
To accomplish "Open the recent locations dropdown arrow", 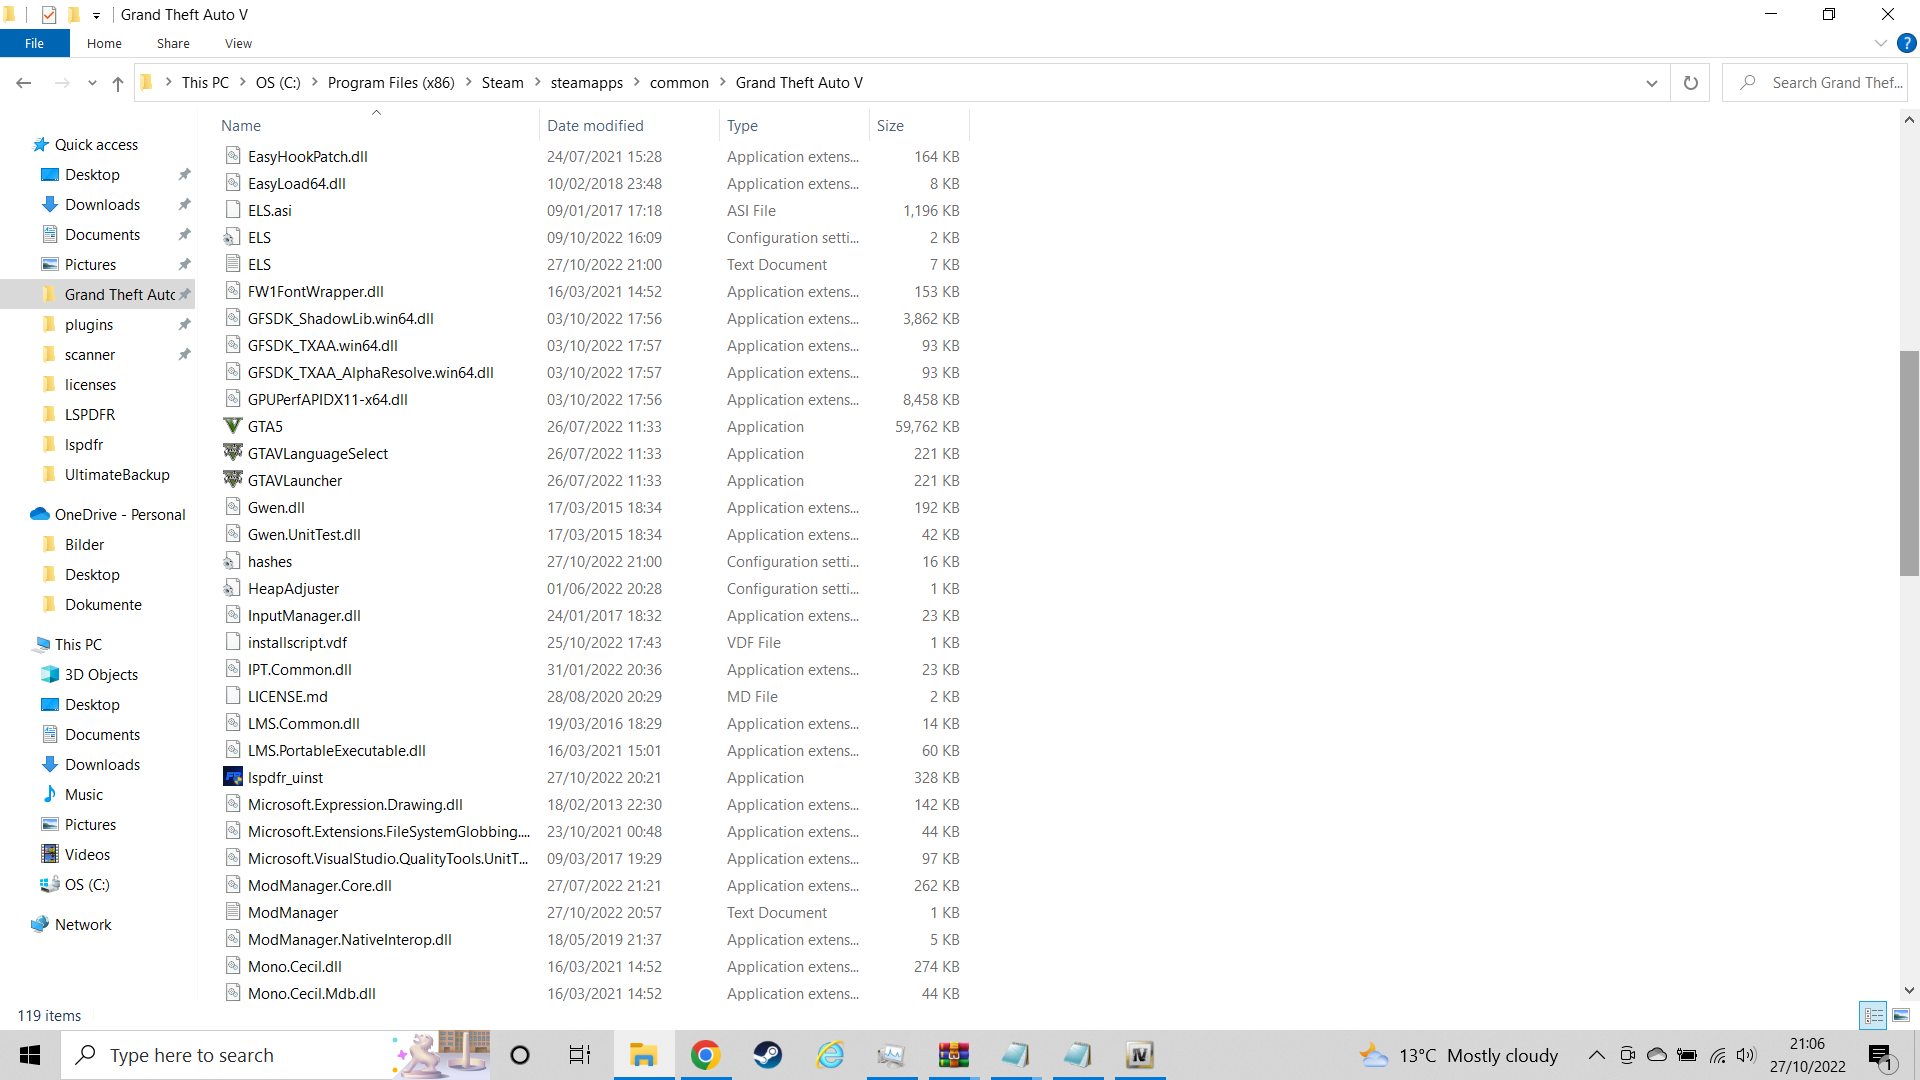I will pyautogui.click(x=92, y=83).
